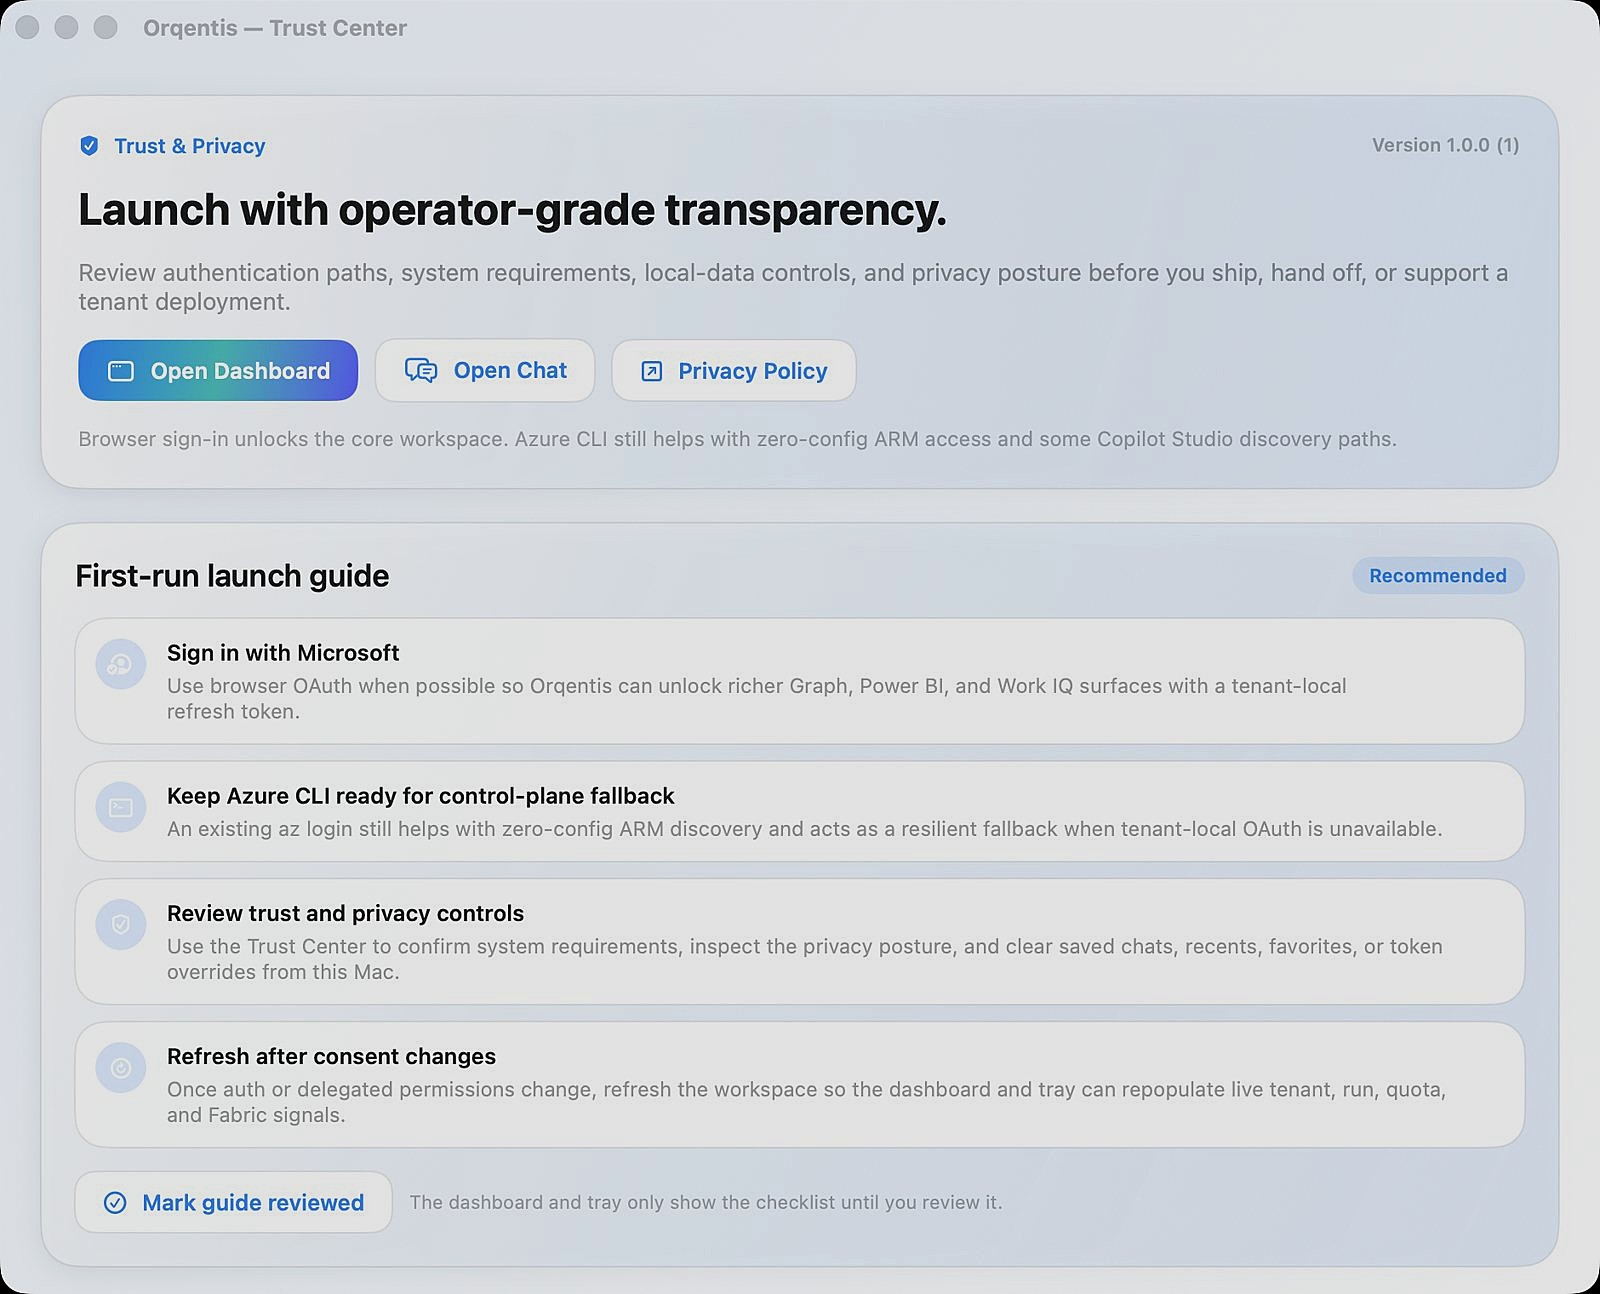
Task: Click the chat bubble icon beside Open Chat
Action: (x=422, y=371)
